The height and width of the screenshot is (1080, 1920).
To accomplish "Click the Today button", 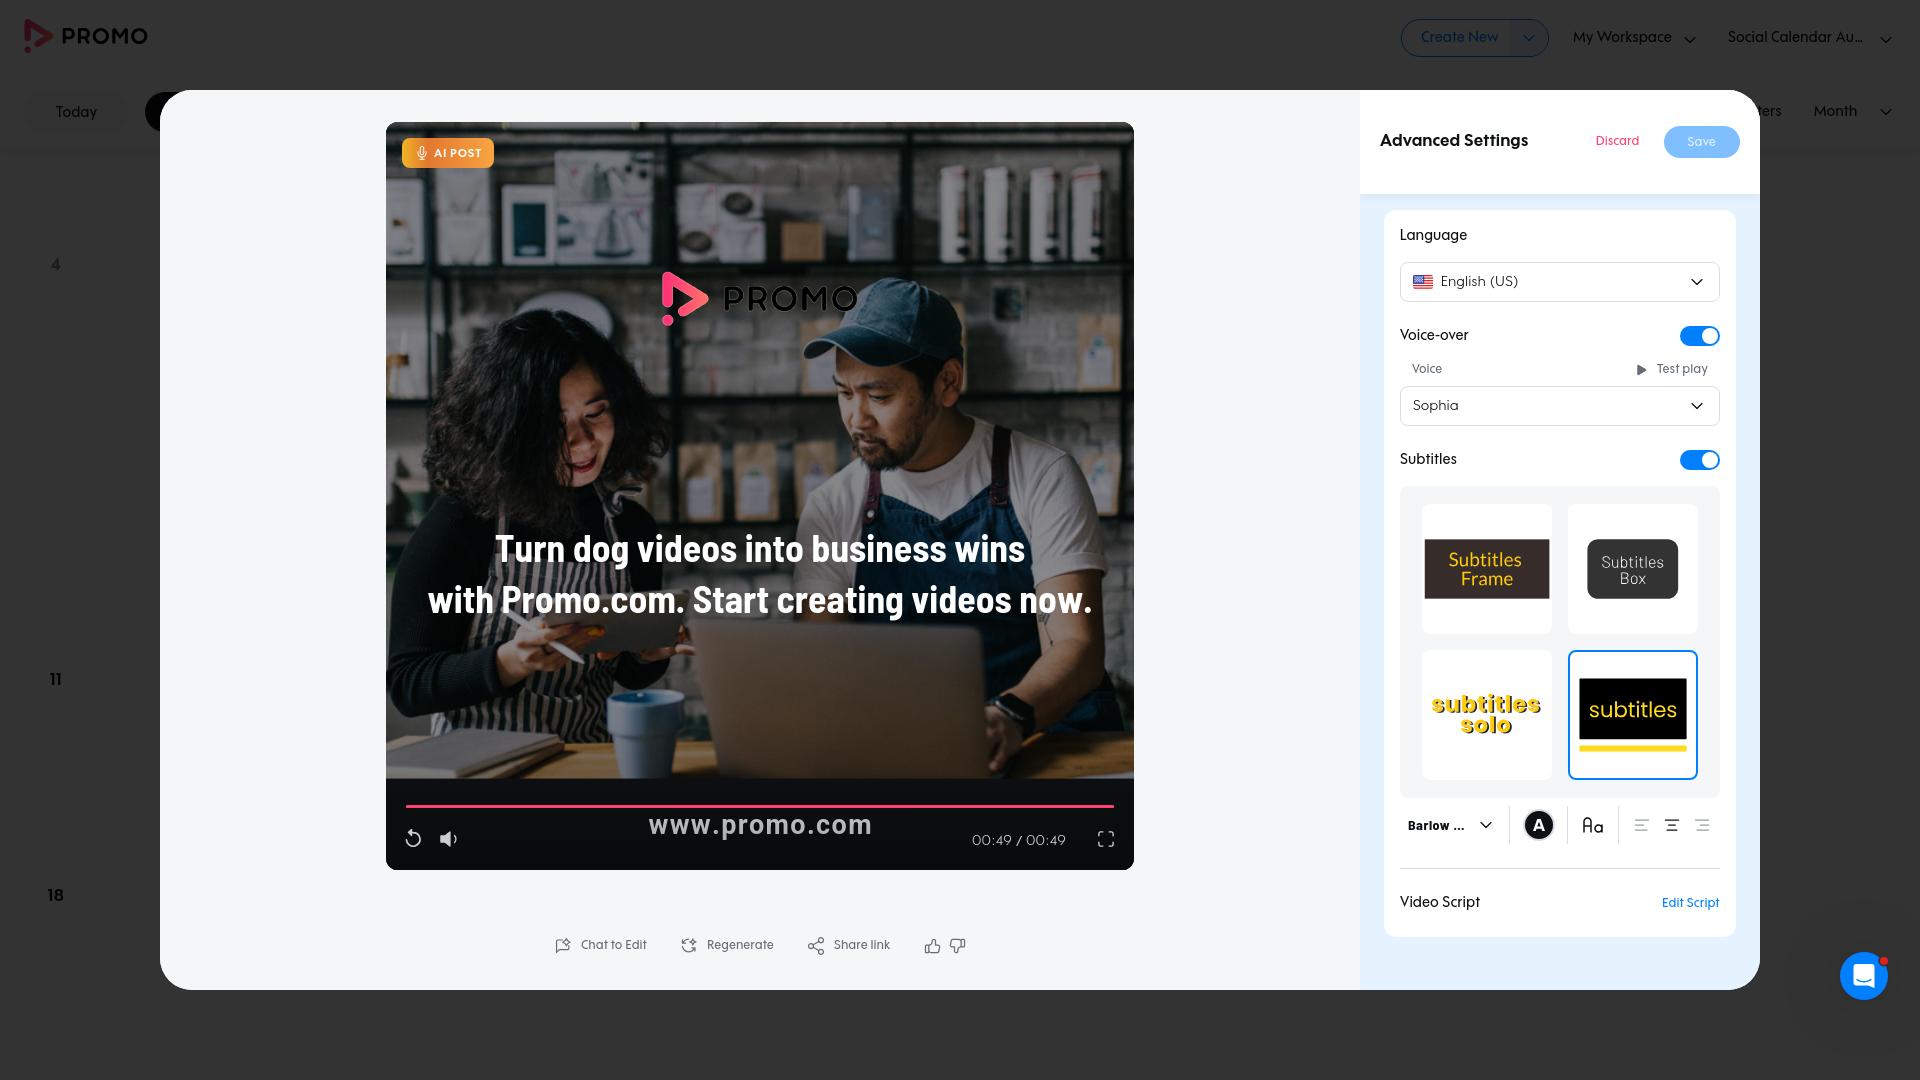I will point(76,112).
